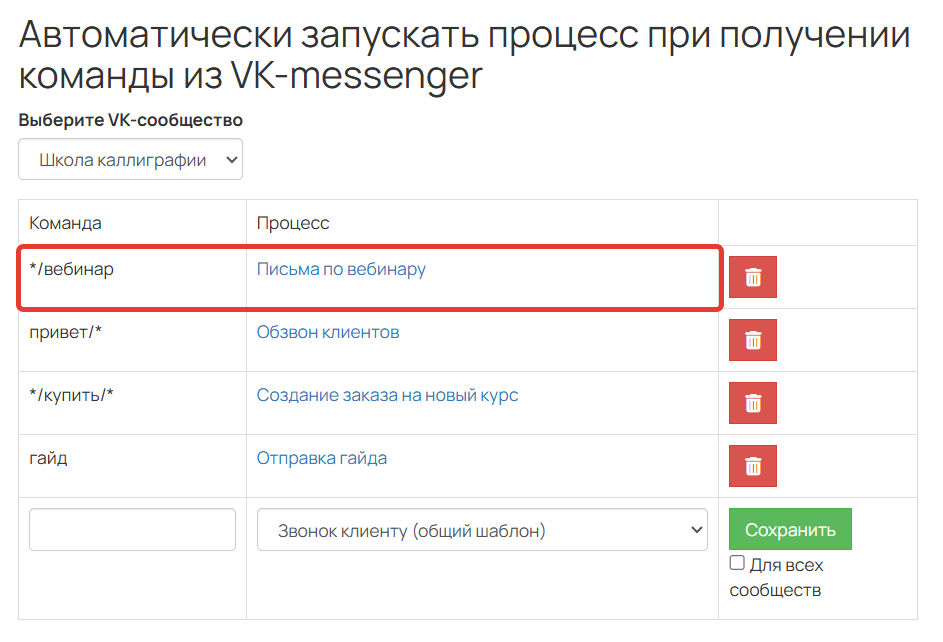The width and height of the screenshot is (943, 642).
Task: Click the trash icon beside "Отправка гайда"
Action: [x=753, y=466]
